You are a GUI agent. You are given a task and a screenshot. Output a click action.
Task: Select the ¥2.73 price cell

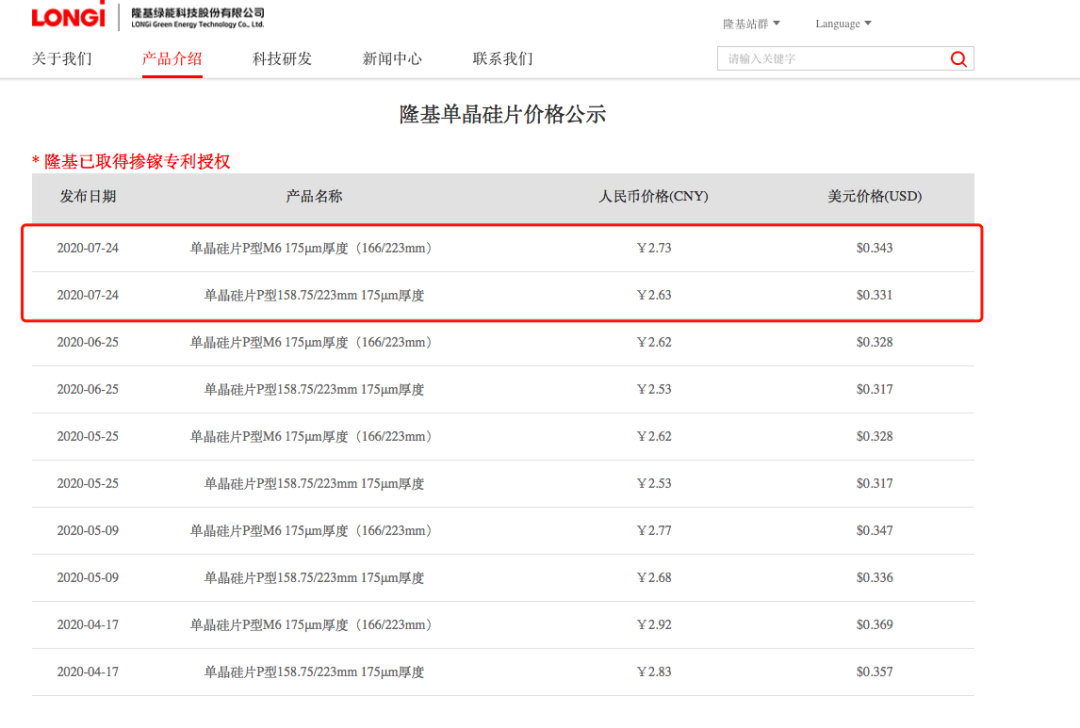point(654,248)
